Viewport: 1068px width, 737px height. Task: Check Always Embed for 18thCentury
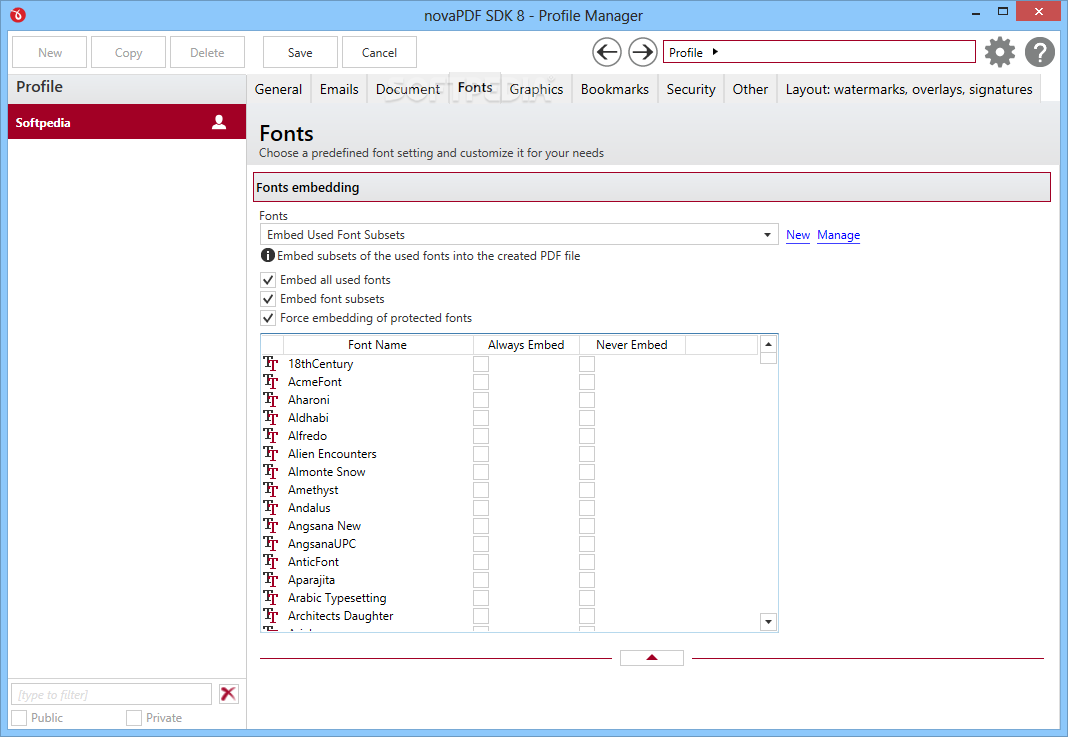(x=481, y=364)
